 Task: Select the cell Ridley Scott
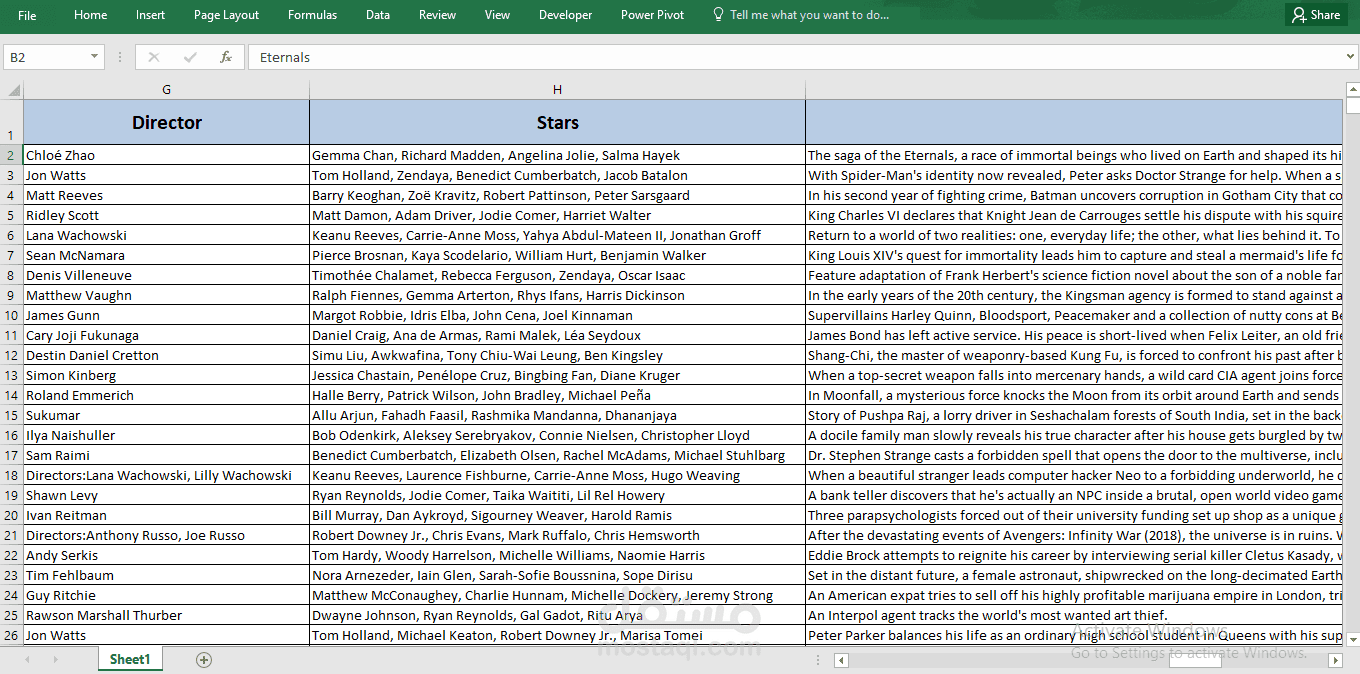point(166,215)
